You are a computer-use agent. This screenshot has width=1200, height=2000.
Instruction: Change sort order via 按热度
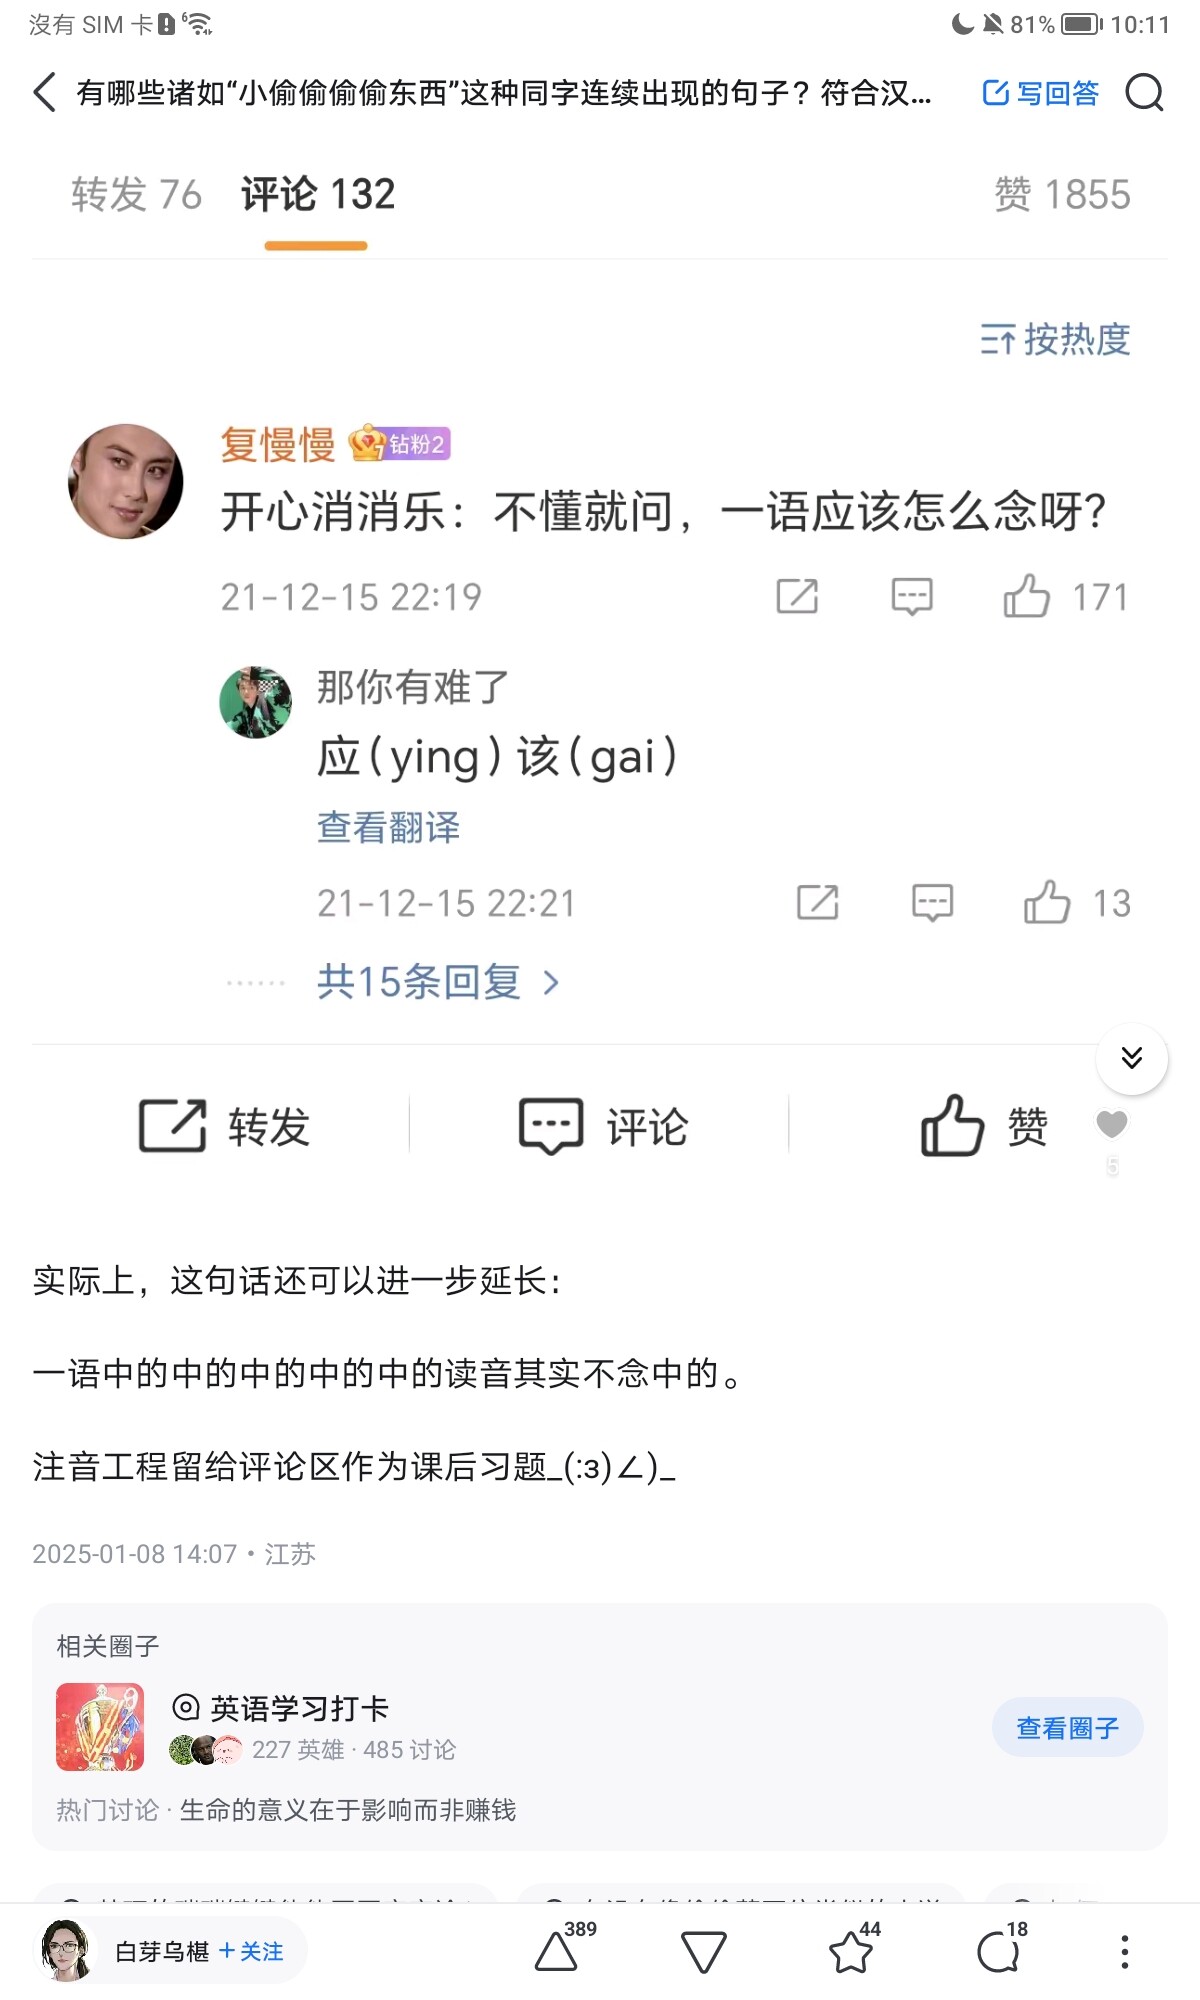[1055, 340]
